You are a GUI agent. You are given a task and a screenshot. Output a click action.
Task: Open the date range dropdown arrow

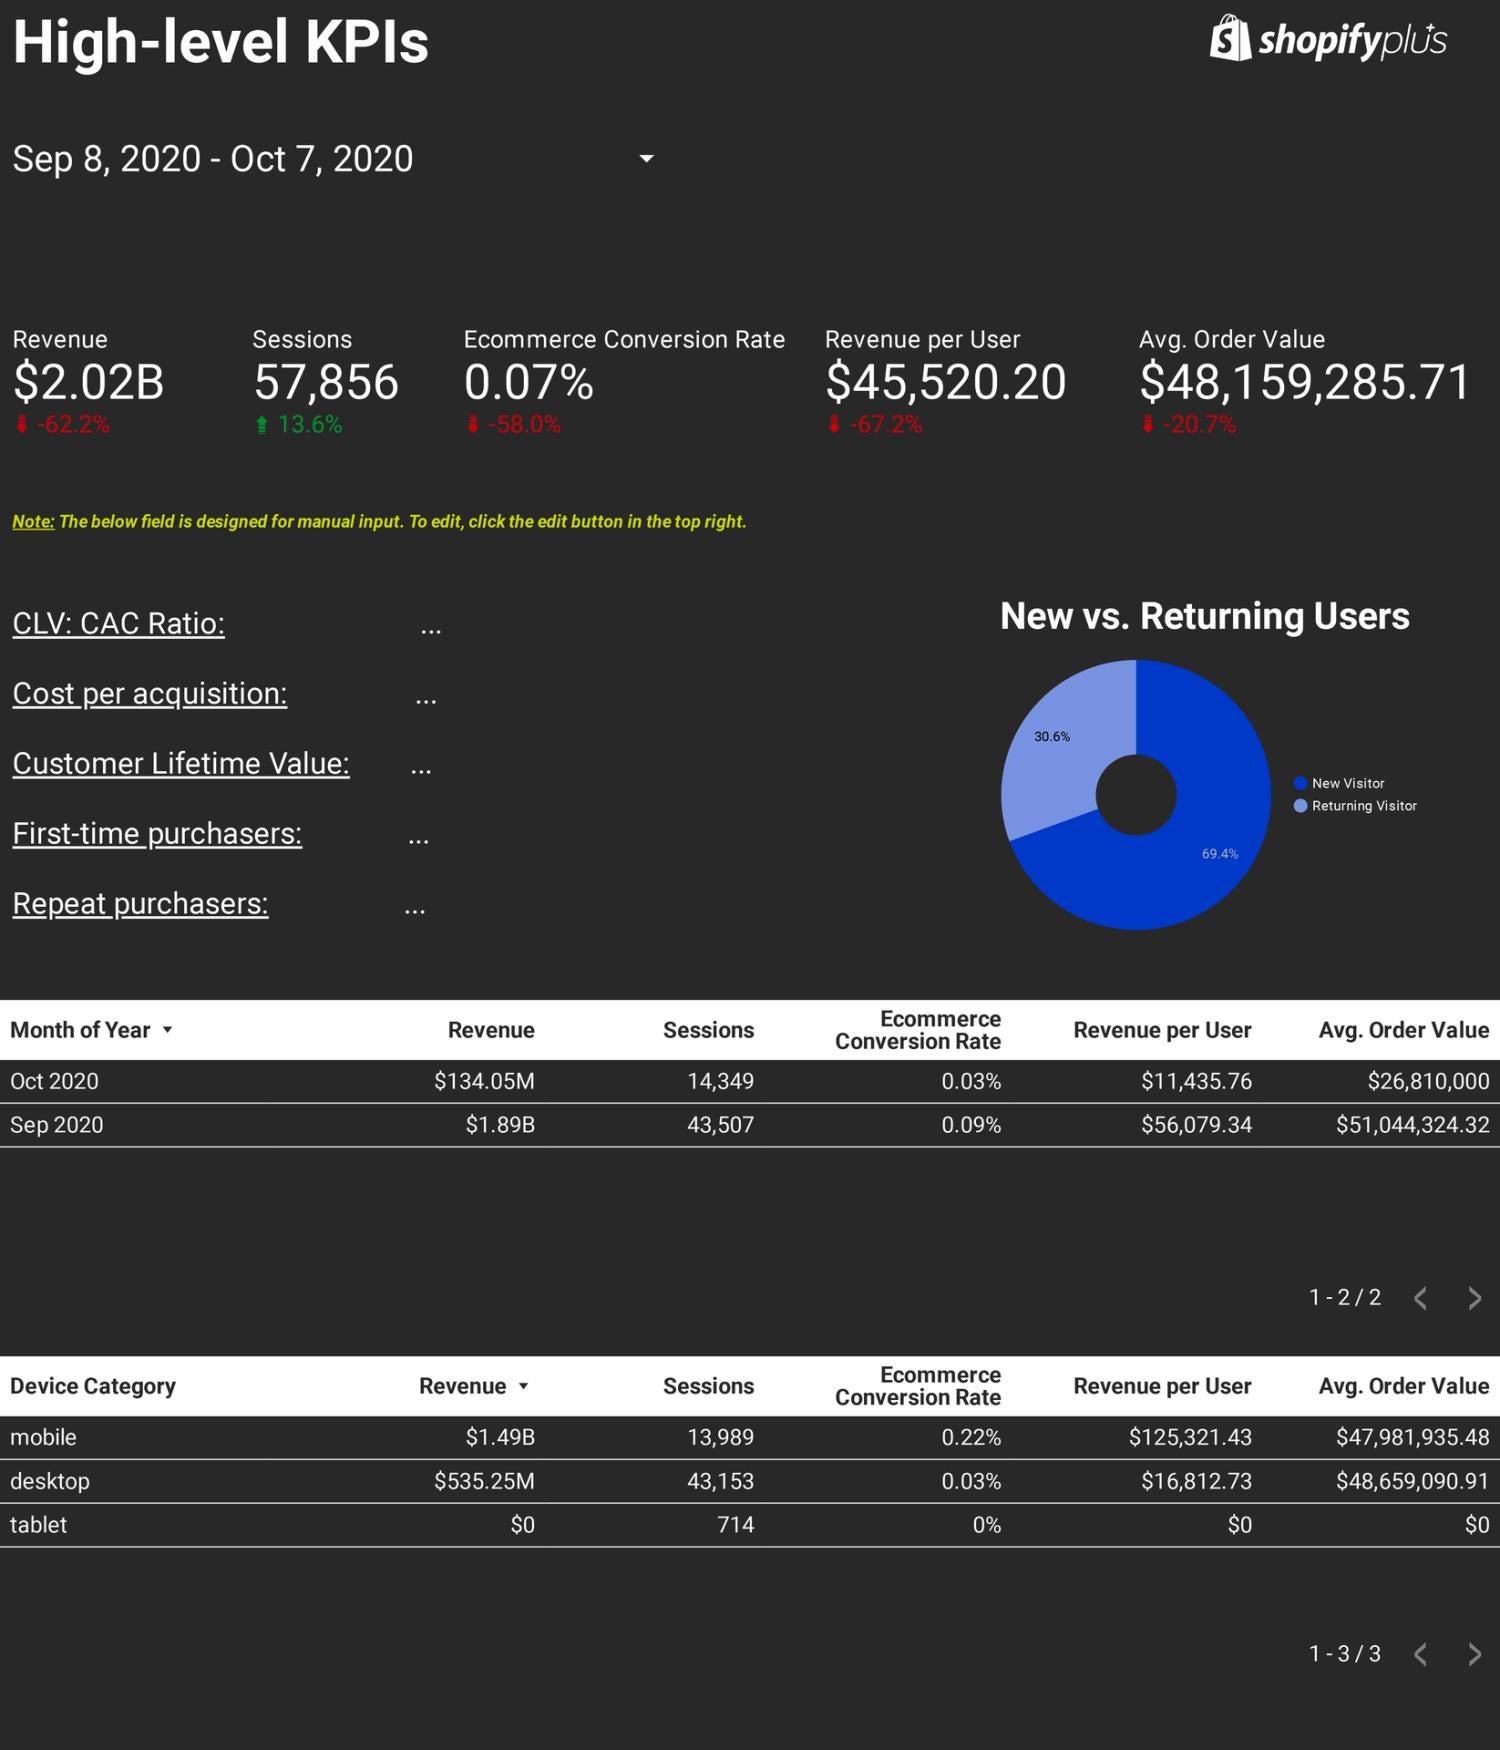point(647,158)
